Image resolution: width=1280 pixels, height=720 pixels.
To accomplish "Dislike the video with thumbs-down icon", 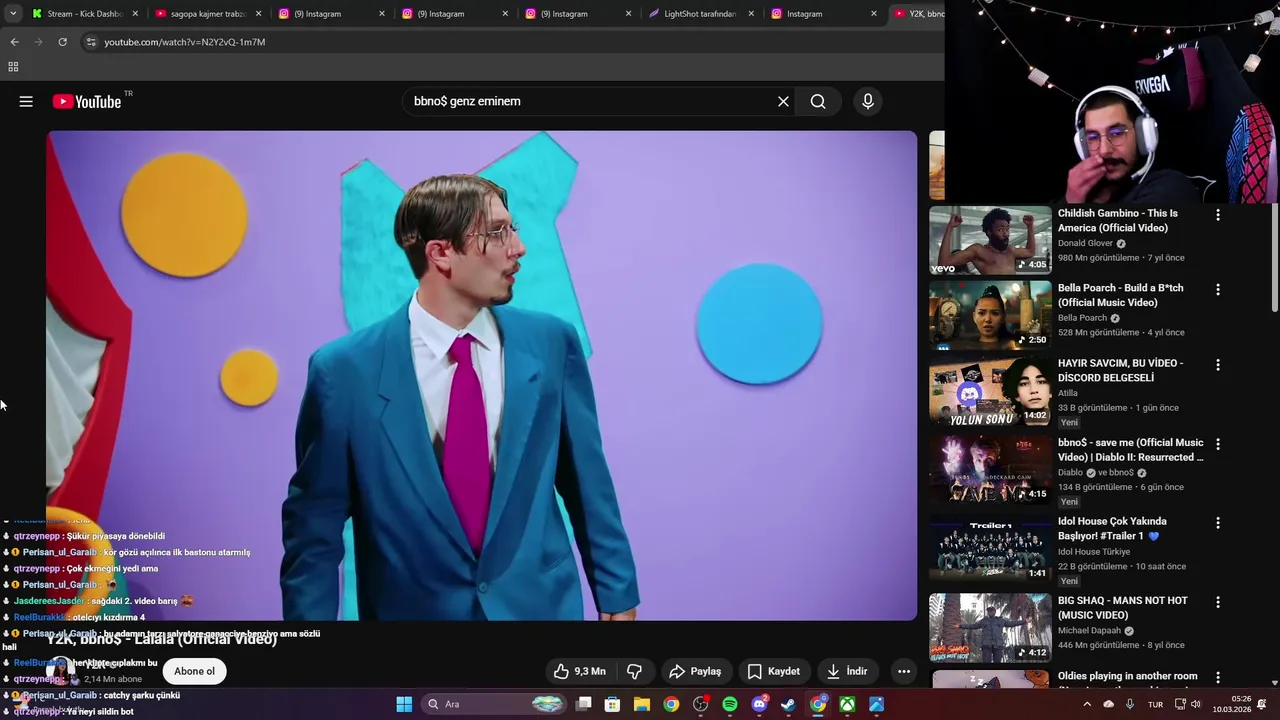I will 634,671.
